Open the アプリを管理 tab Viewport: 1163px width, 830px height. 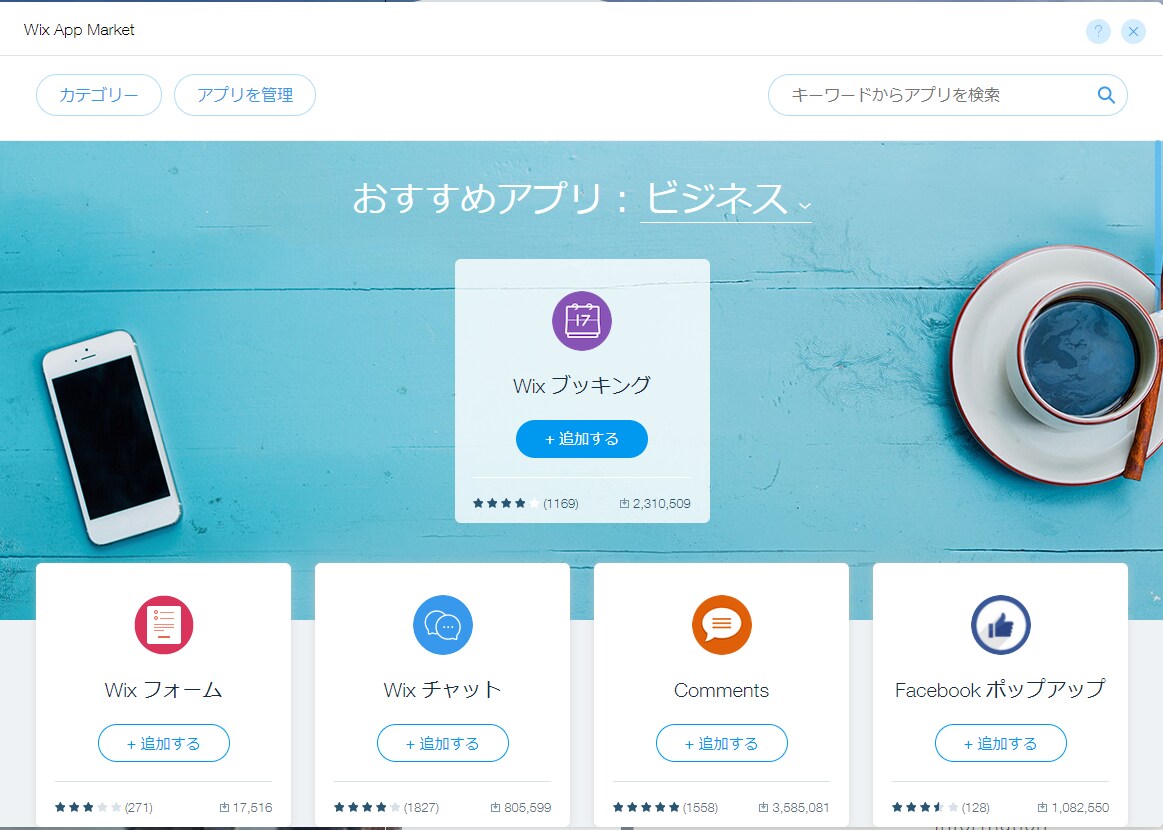point(245,95)
